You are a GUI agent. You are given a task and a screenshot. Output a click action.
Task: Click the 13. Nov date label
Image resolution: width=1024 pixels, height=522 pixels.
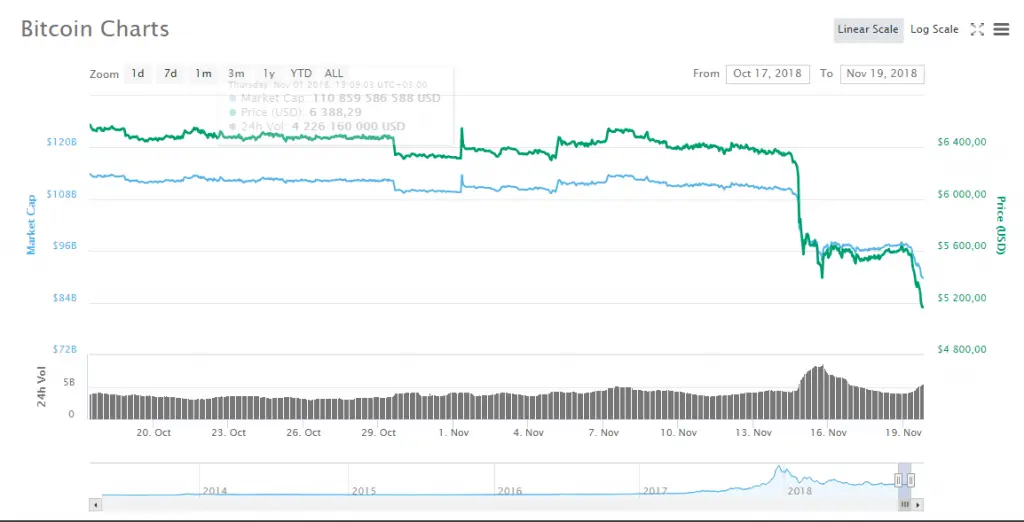point(754,432)
